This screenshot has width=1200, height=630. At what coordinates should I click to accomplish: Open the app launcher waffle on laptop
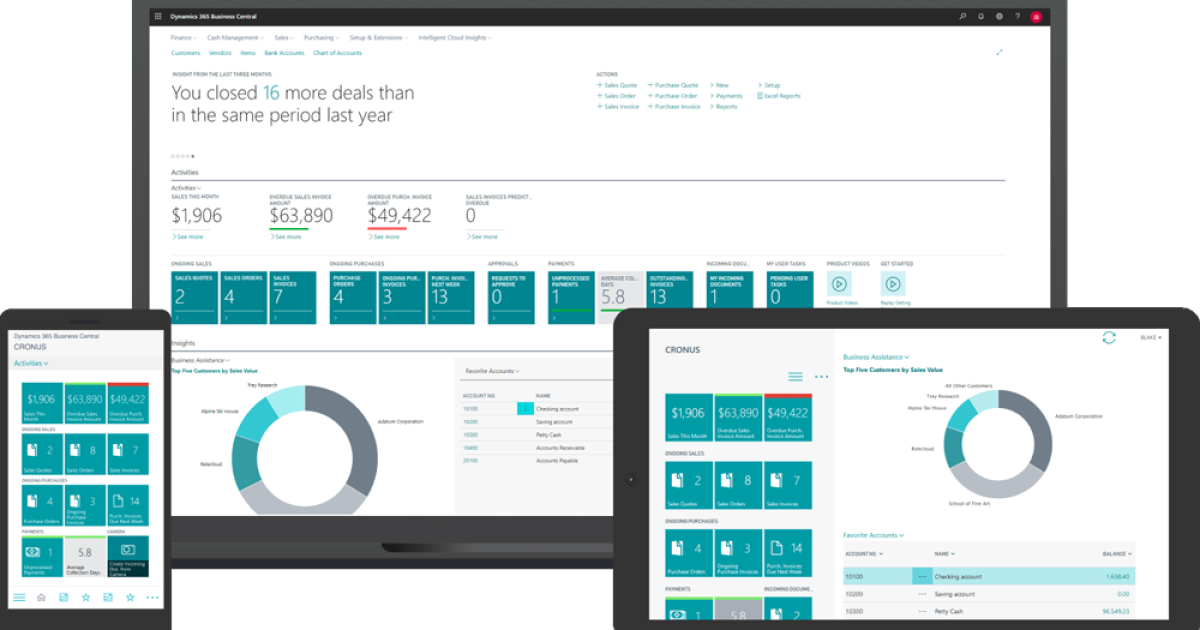pyautogui.click(x=157, y=16)
